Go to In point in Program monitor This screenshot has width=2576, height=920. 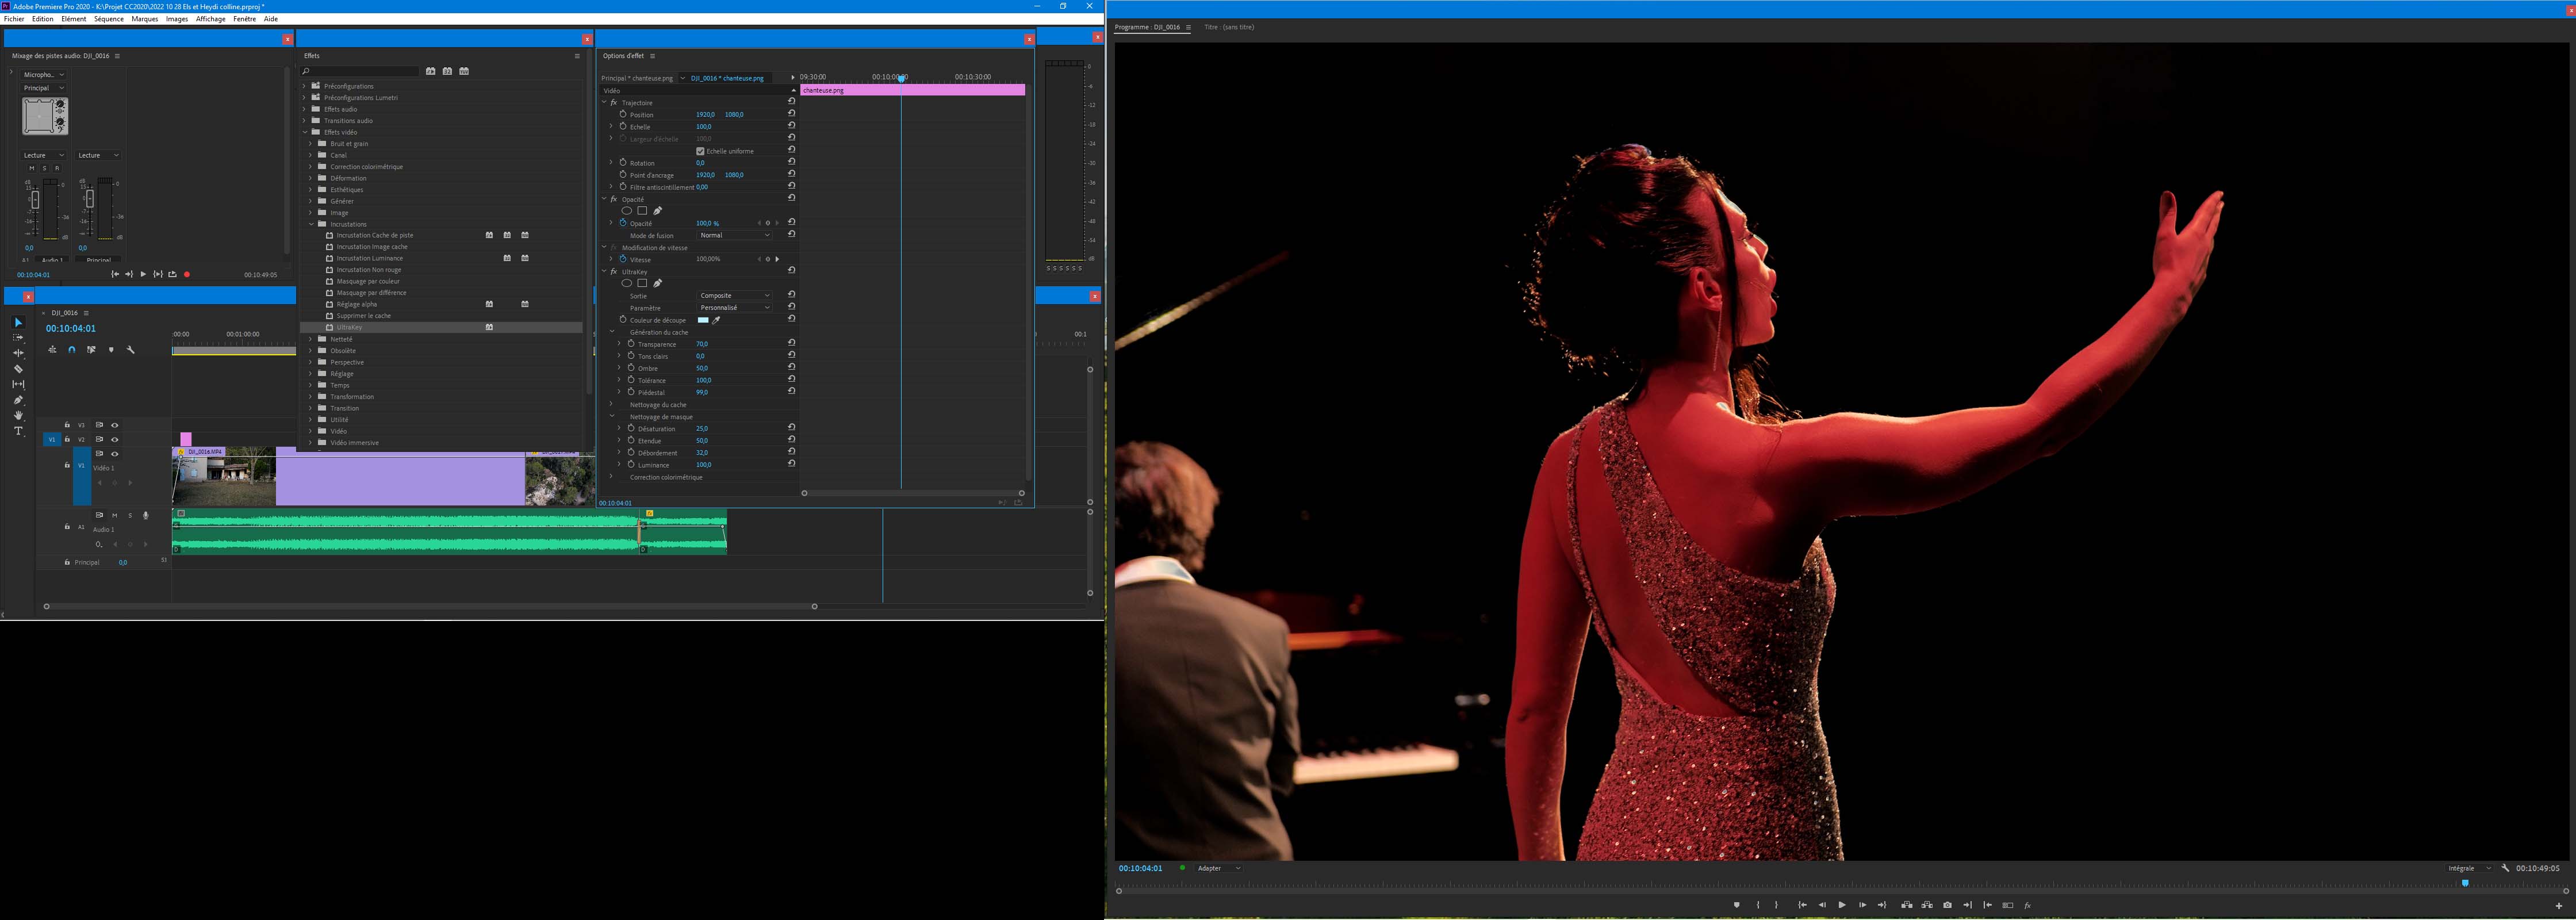tap(1802, 905)
